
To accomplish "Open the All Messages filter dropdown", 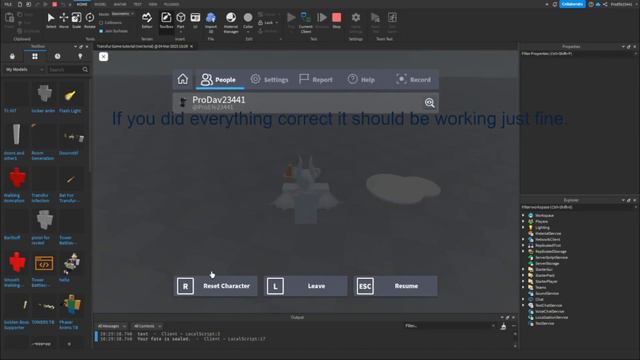I will click(111, 326).
